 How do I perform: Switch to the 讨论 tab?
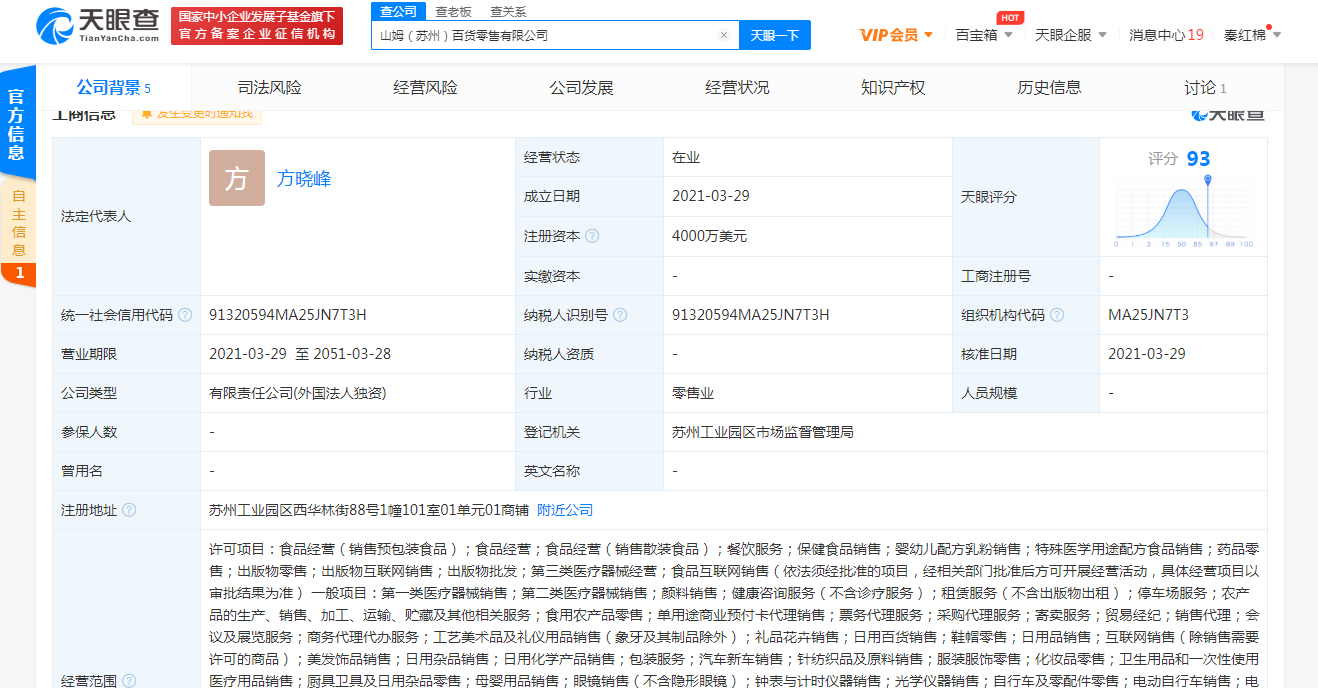1205,87
